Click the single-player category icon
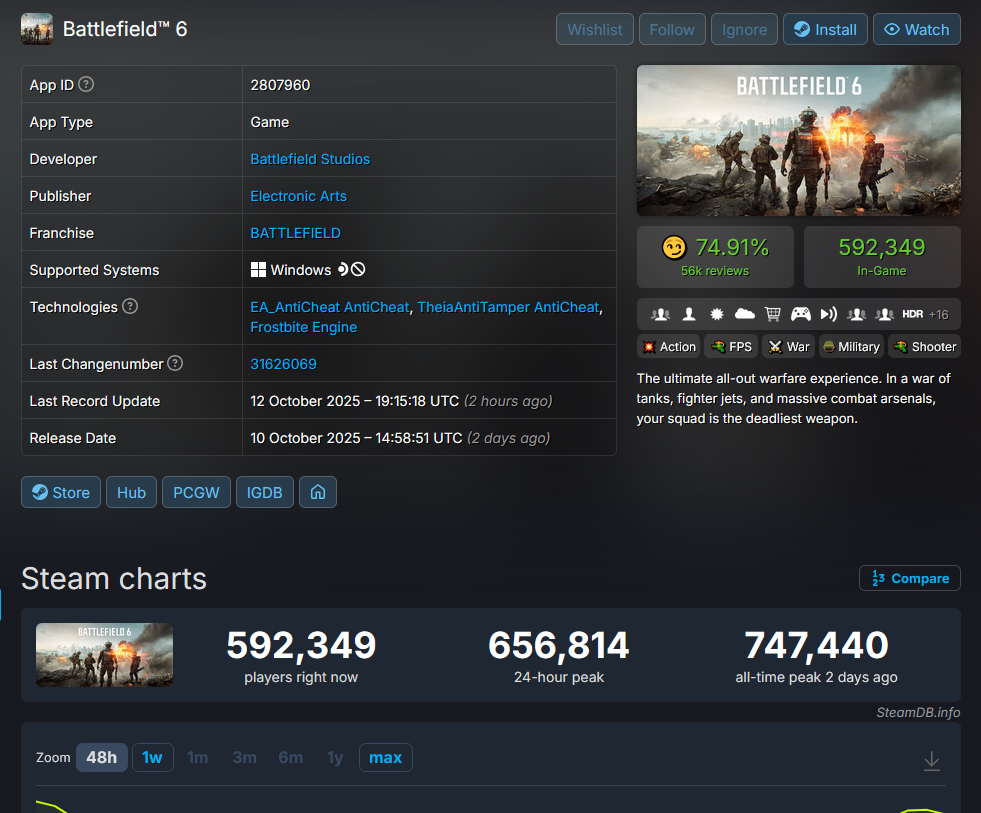The height and width of the screenshot is (813, 981). (689, 314)
